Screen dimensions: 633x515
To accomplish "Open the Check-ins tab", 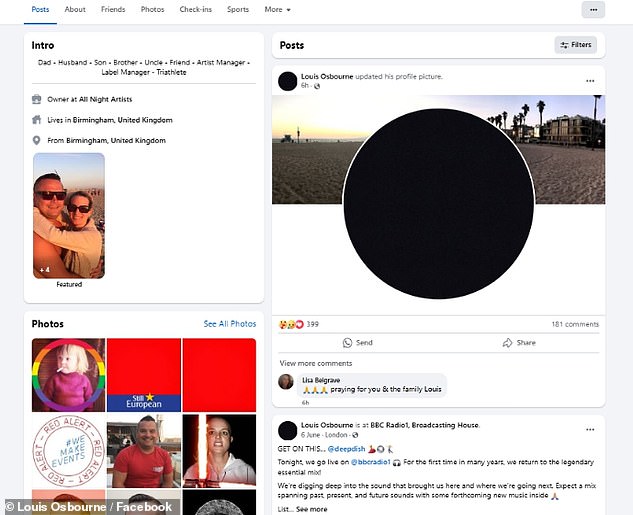I will tap(196, 9).
